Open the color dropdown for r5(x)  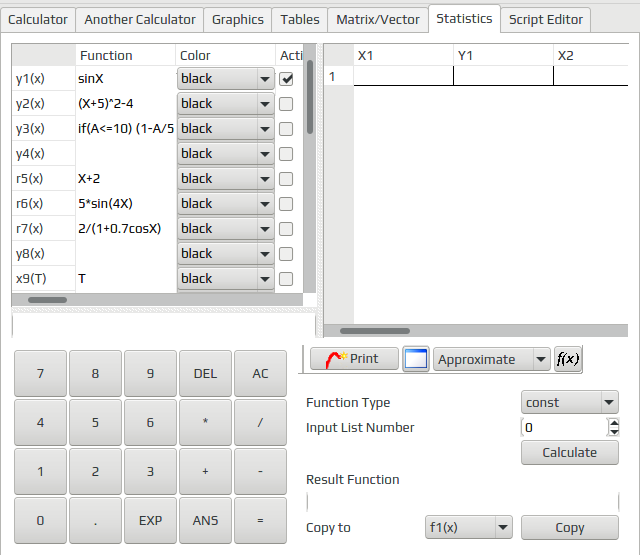[225, 179]
